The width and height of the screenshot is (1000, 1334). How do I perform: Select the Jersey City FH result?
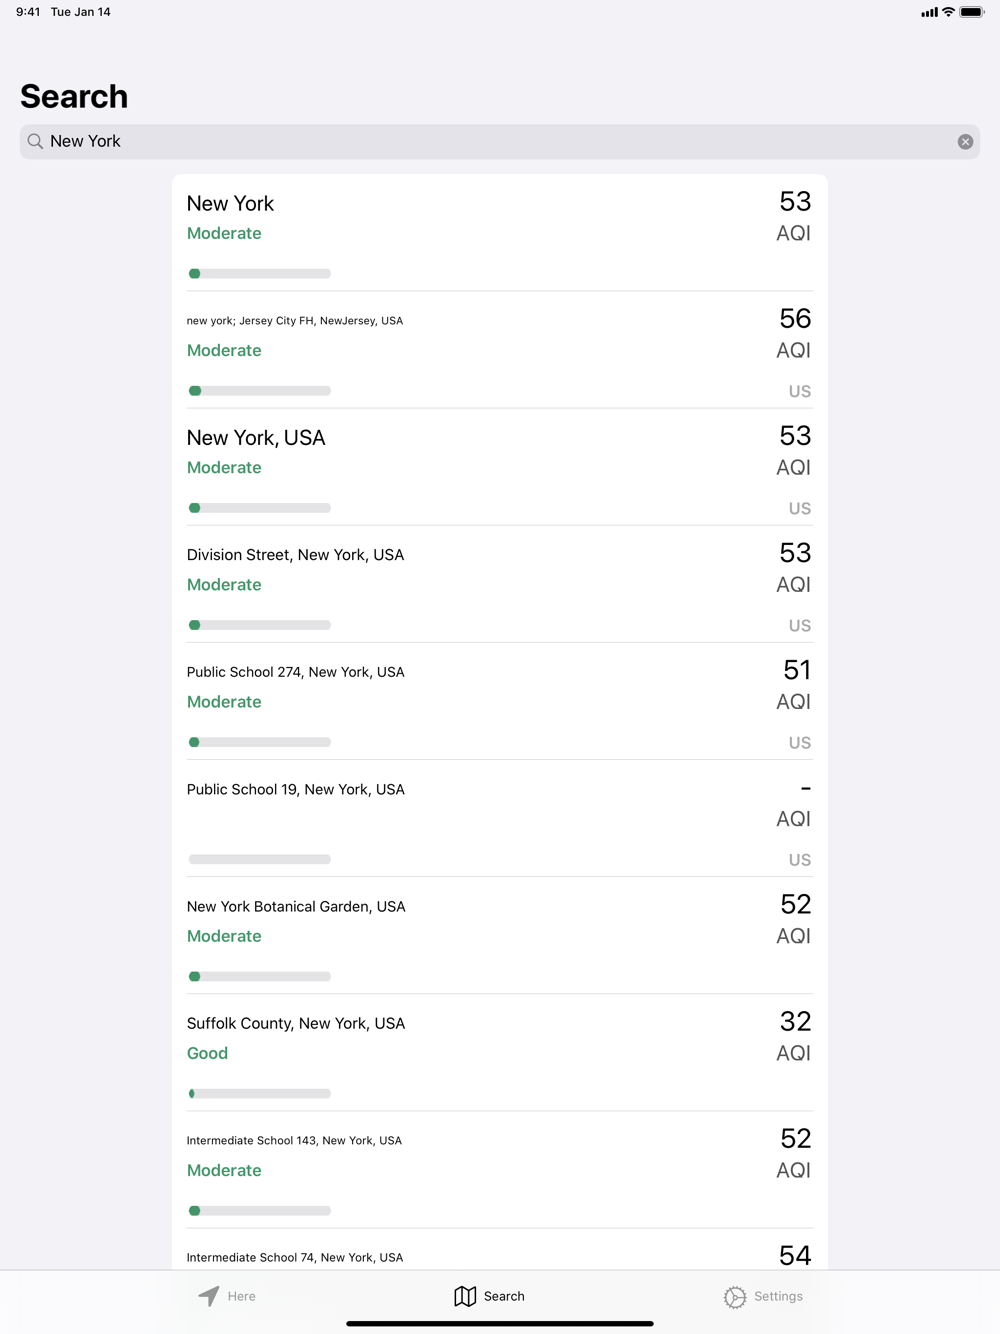[x=500, y=350]
